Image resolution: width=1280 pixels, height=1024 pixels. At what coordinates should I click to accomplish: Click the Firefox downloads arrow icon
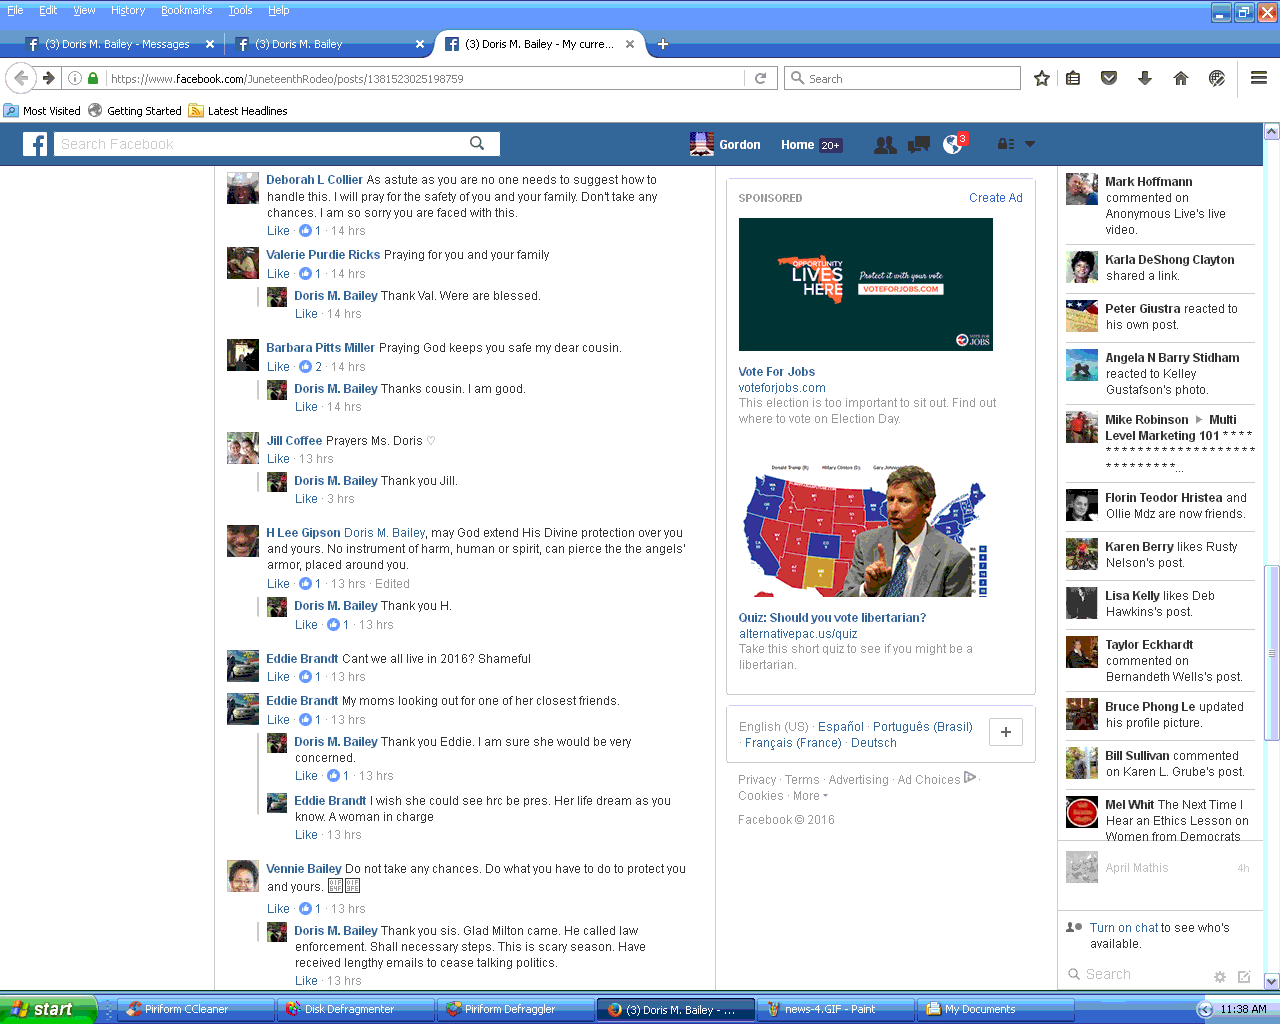tap(1145, 78)
